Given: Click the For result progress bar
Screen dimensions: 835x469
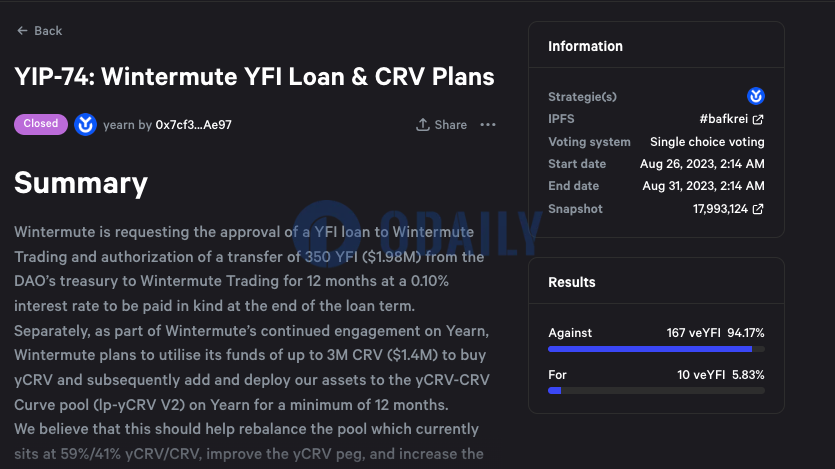Looking at the screenshot, I should 656,391.
